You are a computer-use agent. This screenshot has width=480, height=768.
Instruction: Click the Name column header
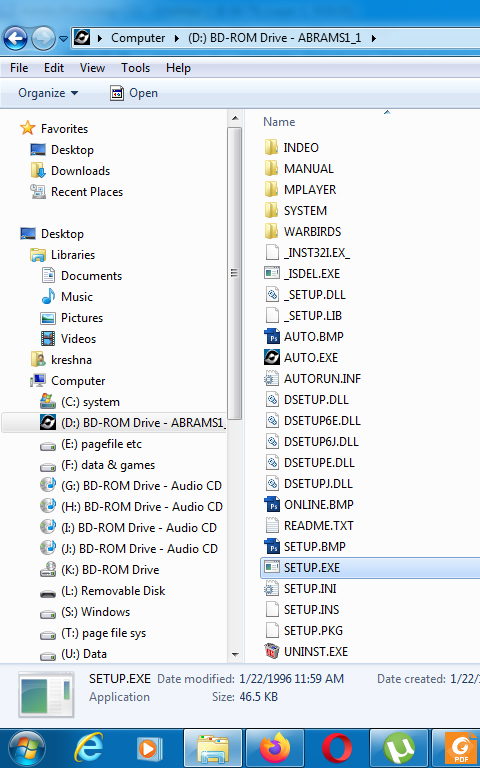[x=279, y=122]
